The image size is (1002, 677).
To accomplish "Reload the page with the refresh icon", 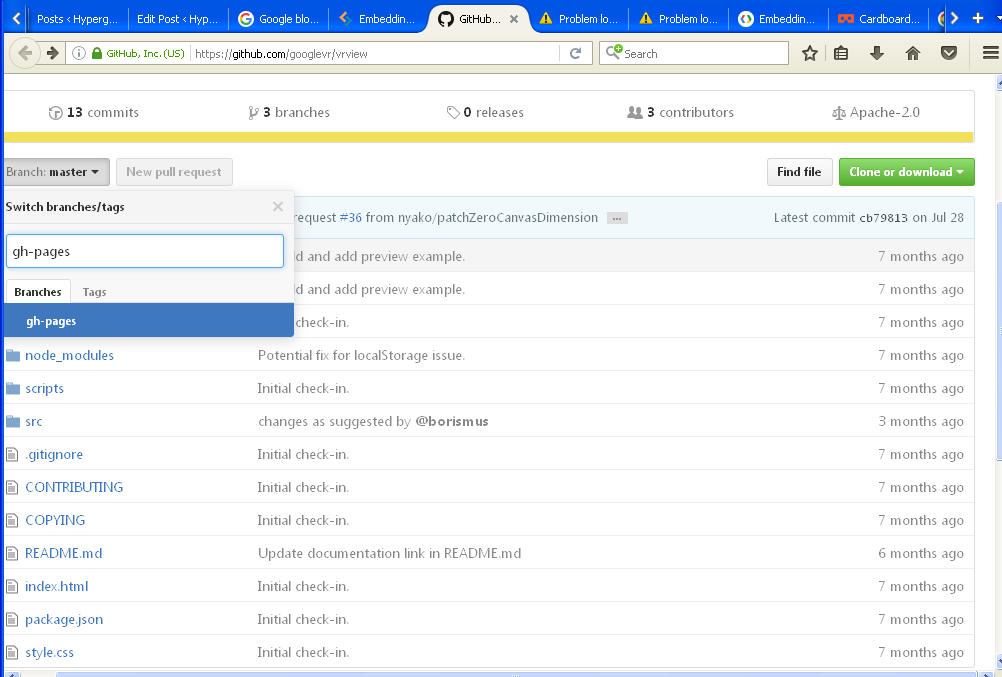I will click(x=575, y=54).
